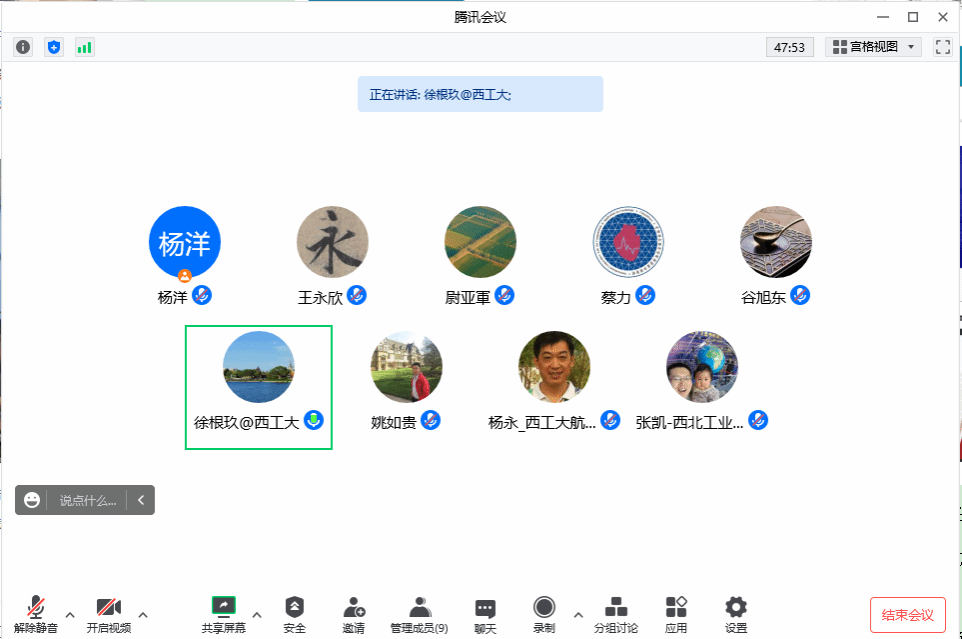The width and height of the screenshot is (962, 639).
Task: Open 设置 settings gear
Action: click(736, 613)
